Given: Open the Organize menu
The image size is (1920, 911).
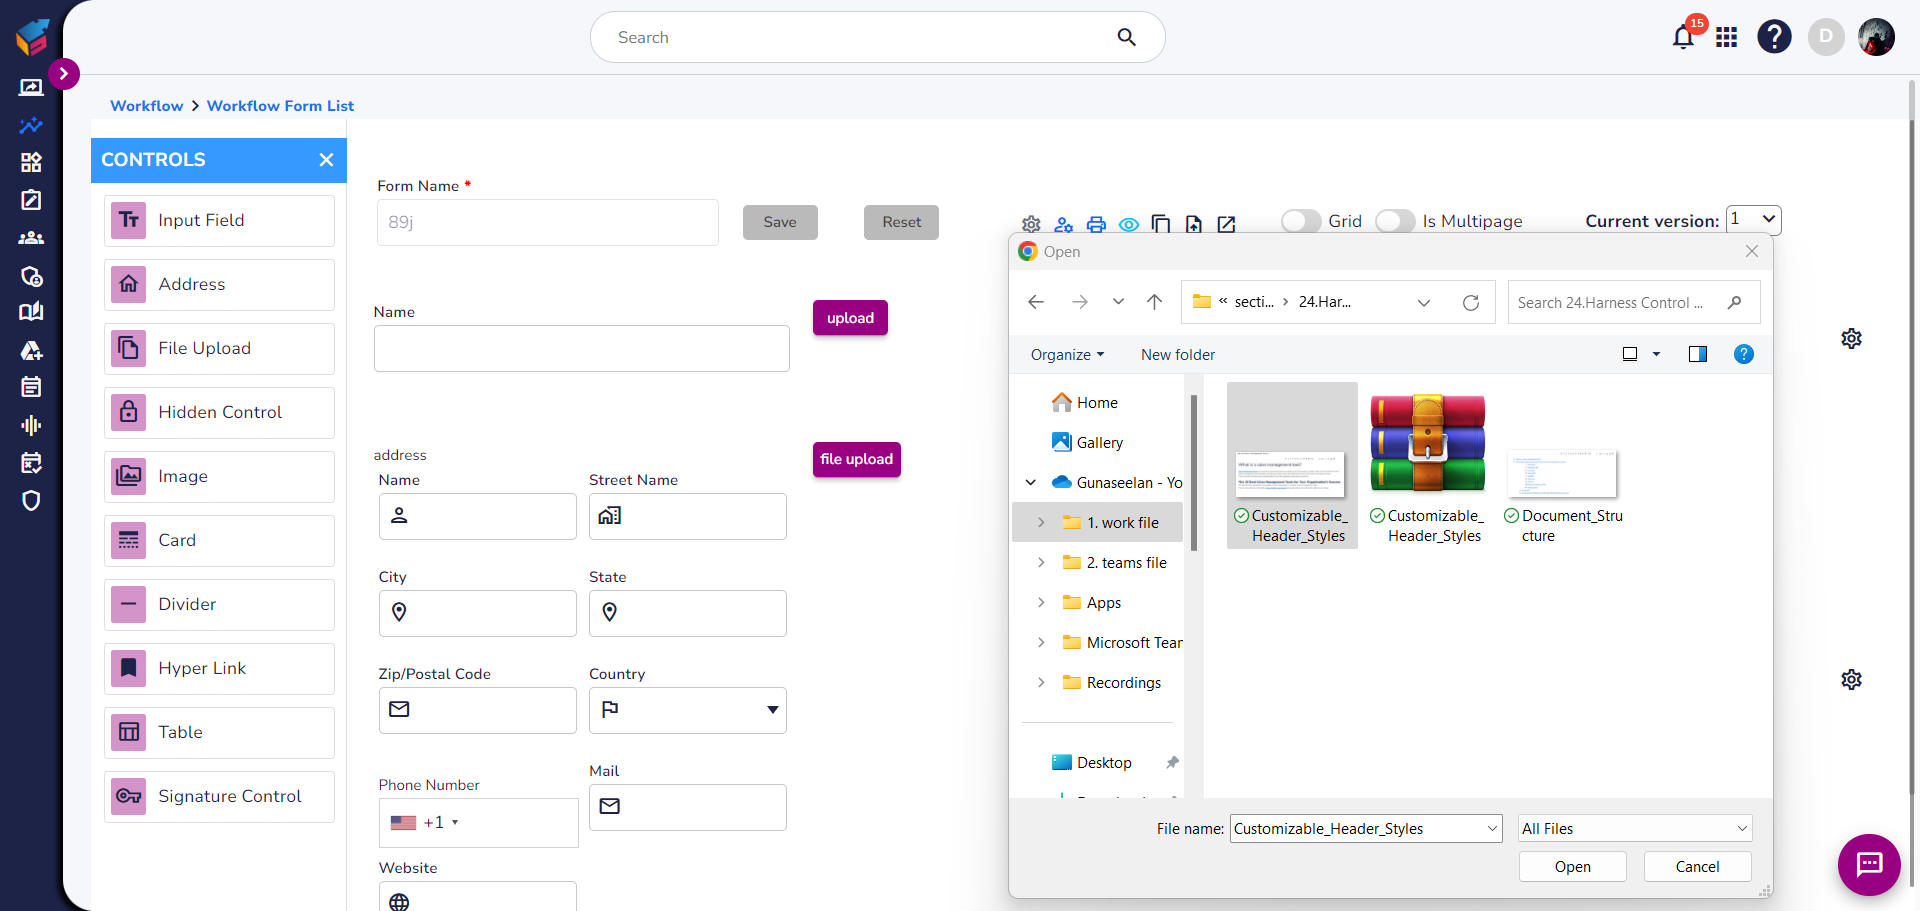Looking at the screenshot, I should click(1067, 355).
